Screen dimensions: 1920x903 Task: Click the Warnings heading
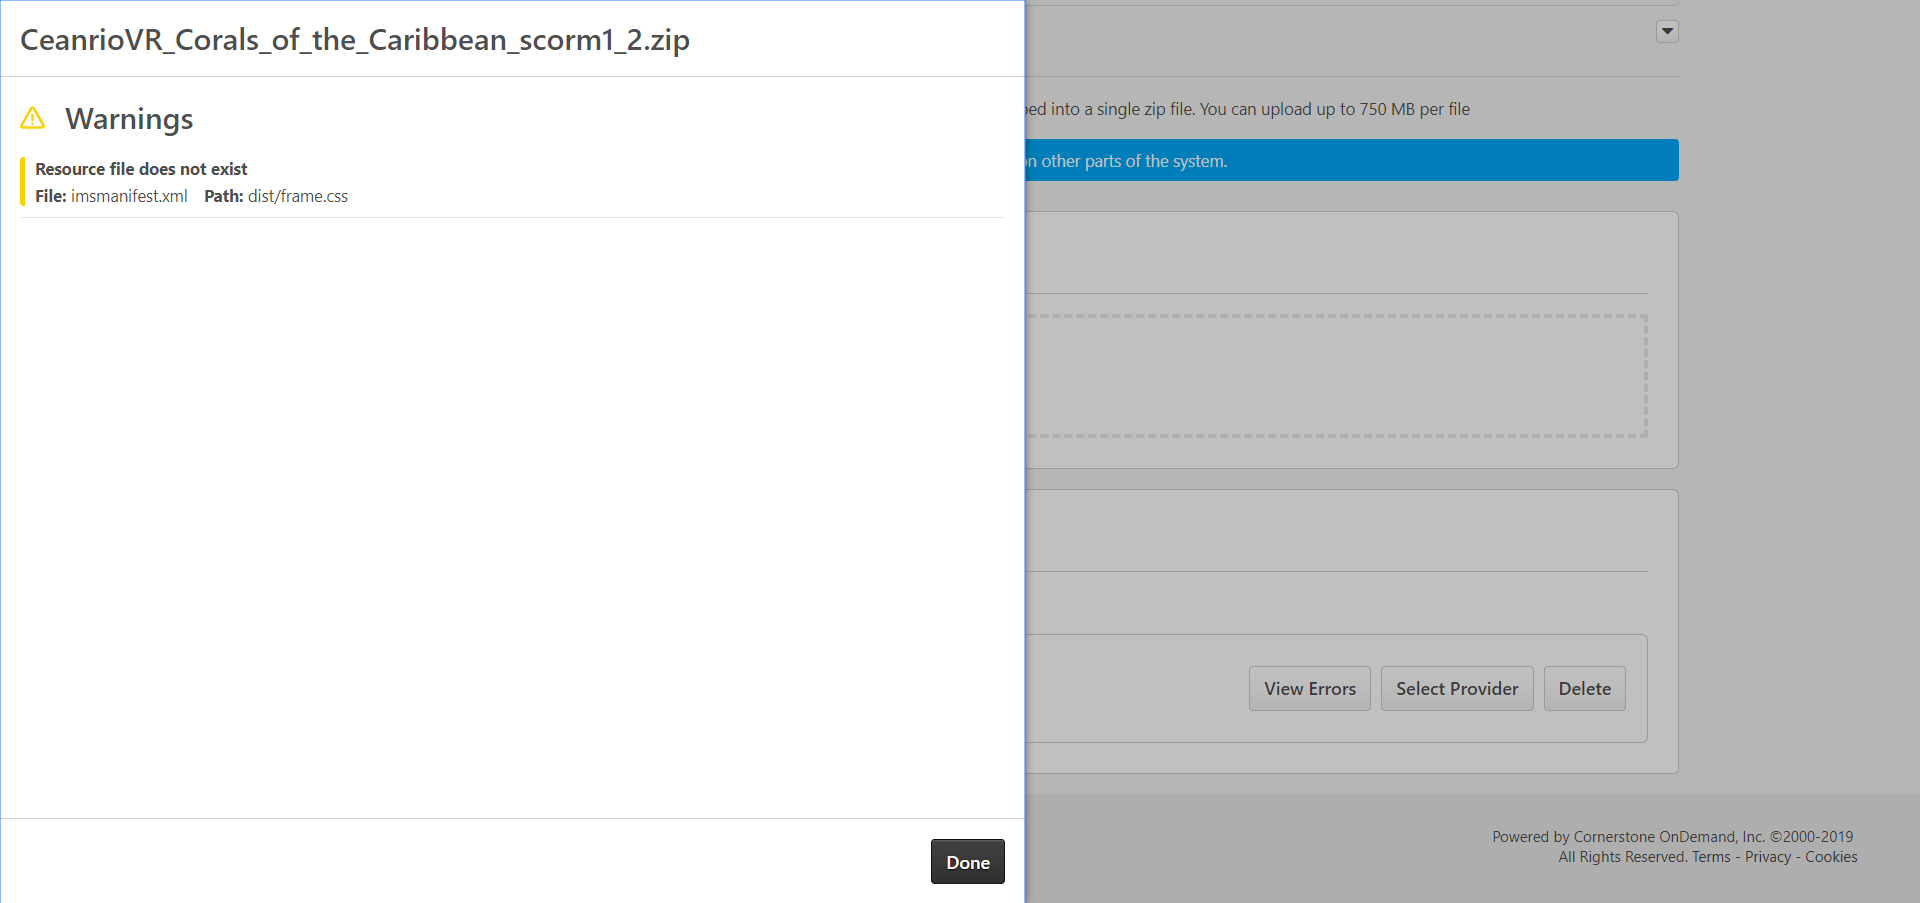tap(129, 119)
